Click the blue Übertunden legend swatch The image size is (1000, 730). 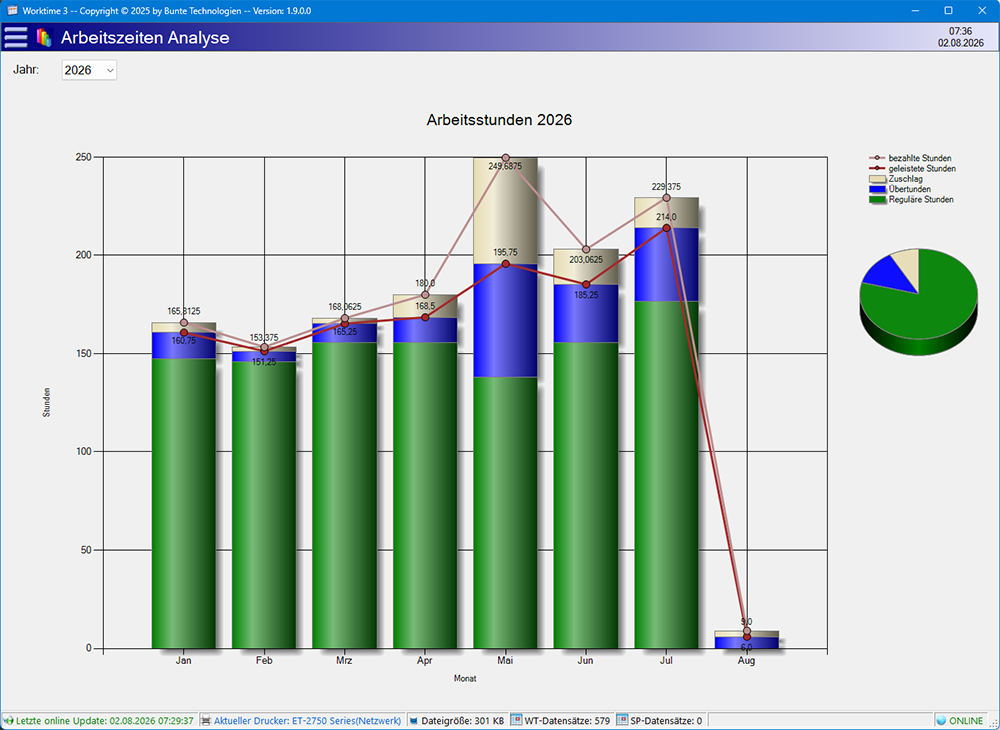[x=878, y=189]
